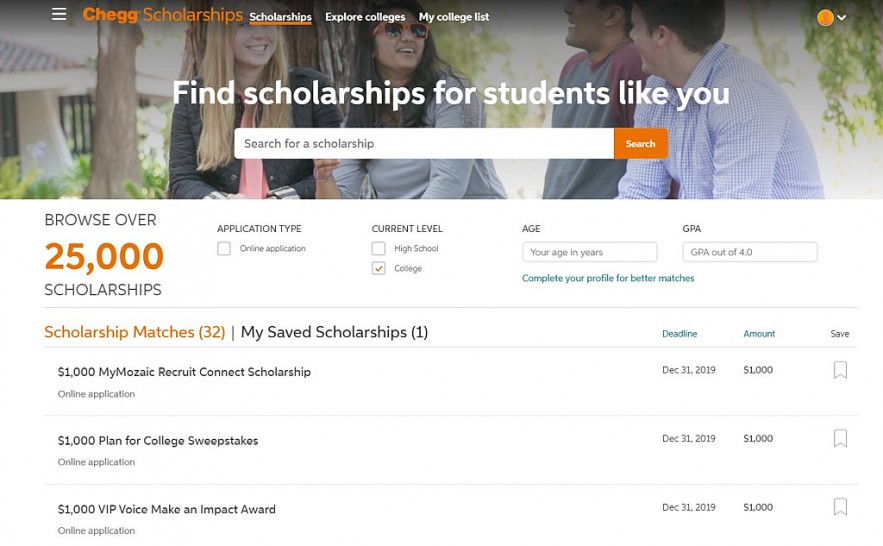Click the age in years input
This screenshot has height=546, width=883.
(589, 252)
